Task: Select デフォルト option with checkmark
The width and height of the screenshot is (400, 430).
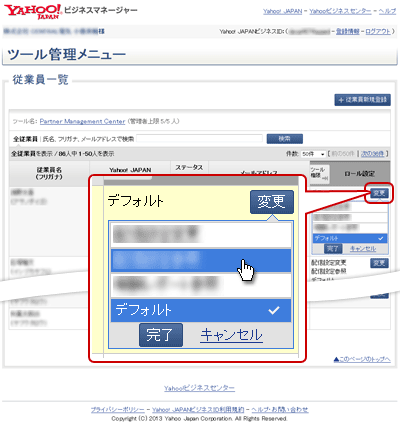Action: pos(201,310)
